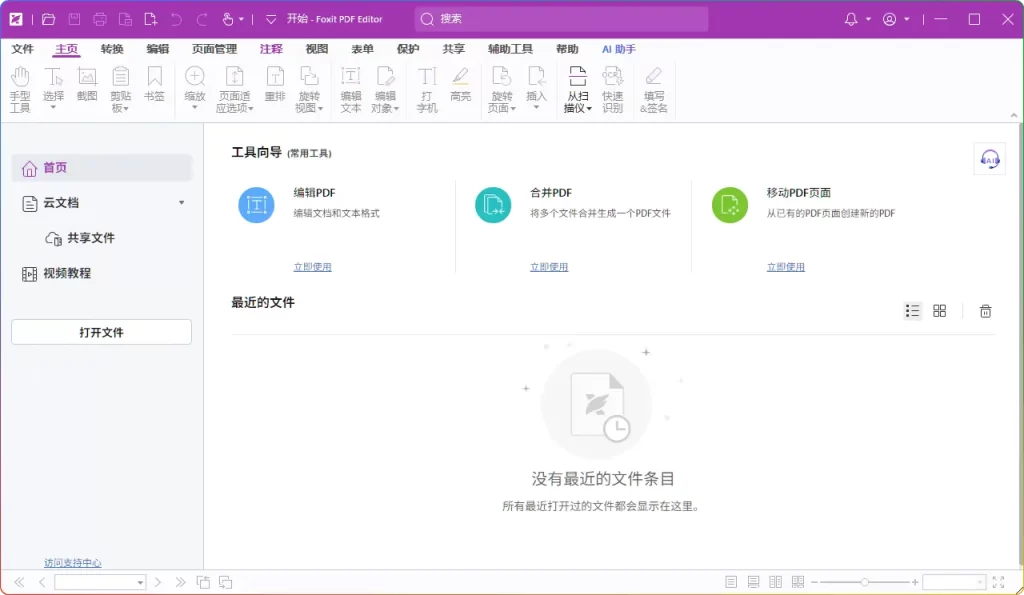Toggle full screen mode in status bar
The width and height of the screenshot is (1024, 595).
click(999, 582)
